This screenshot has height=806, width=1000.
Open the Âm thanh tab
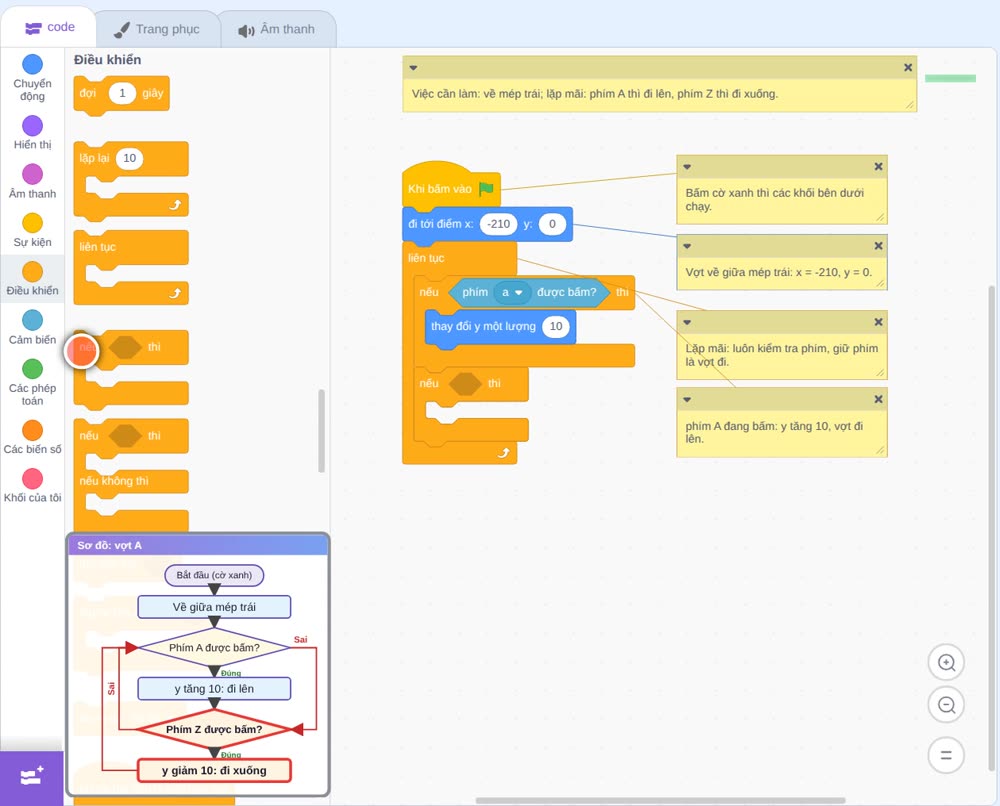[277, 29]
